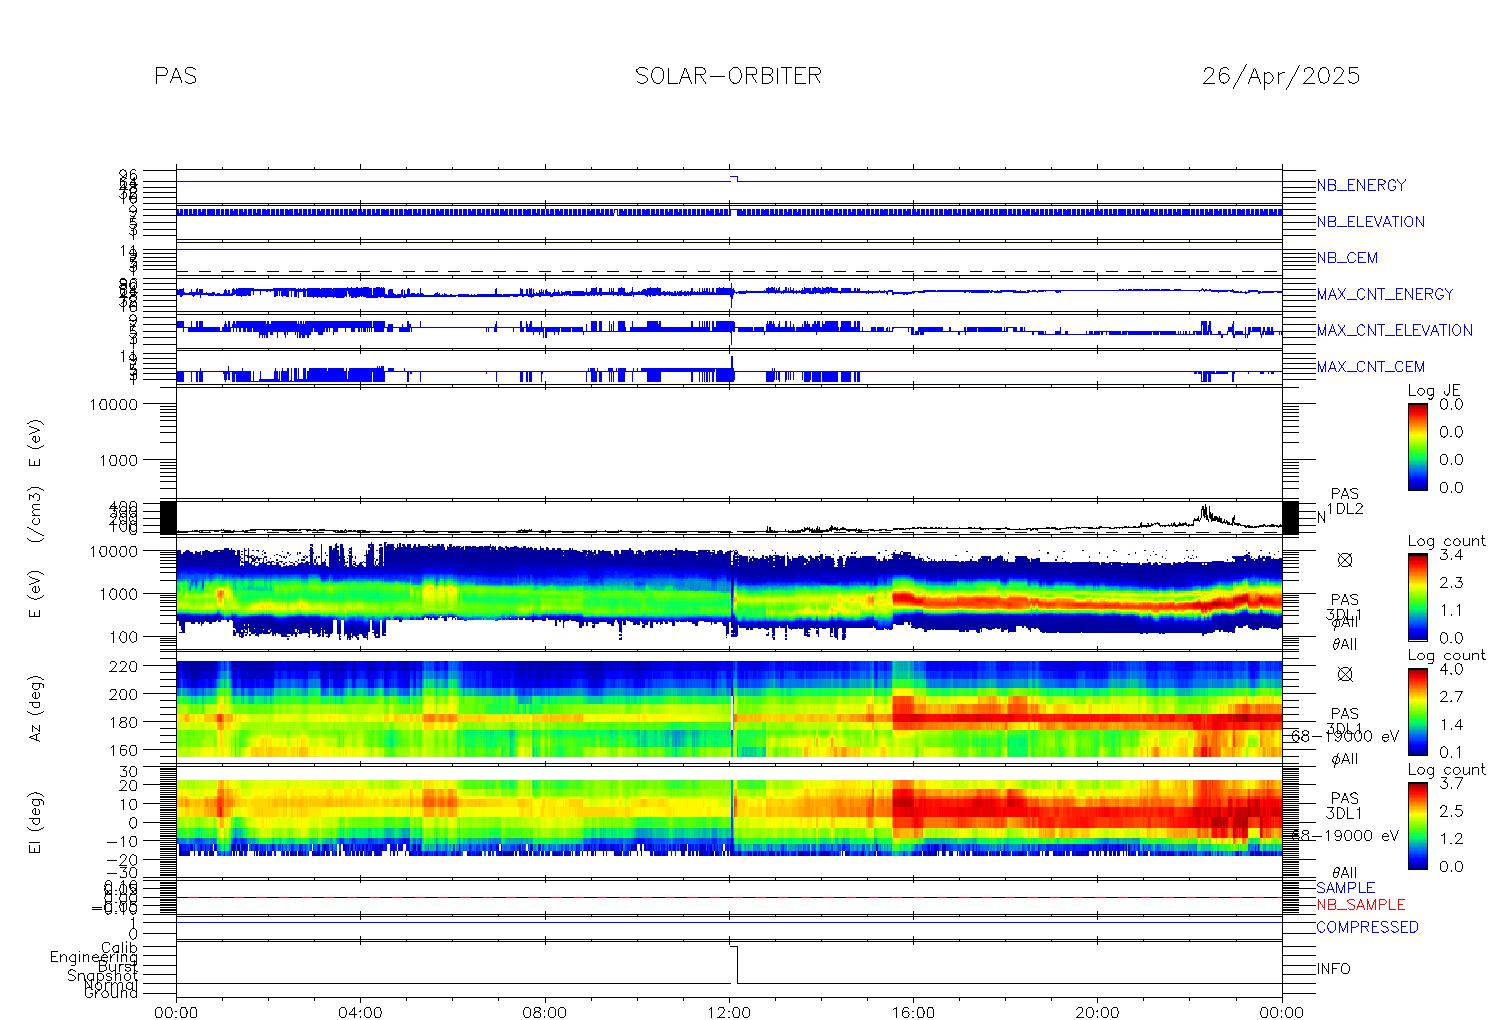Select the MAX_CNT_ENERGY label
Image resolution: width=1512 pixels, height=1020 pixels.
(x=1384, y=294)
